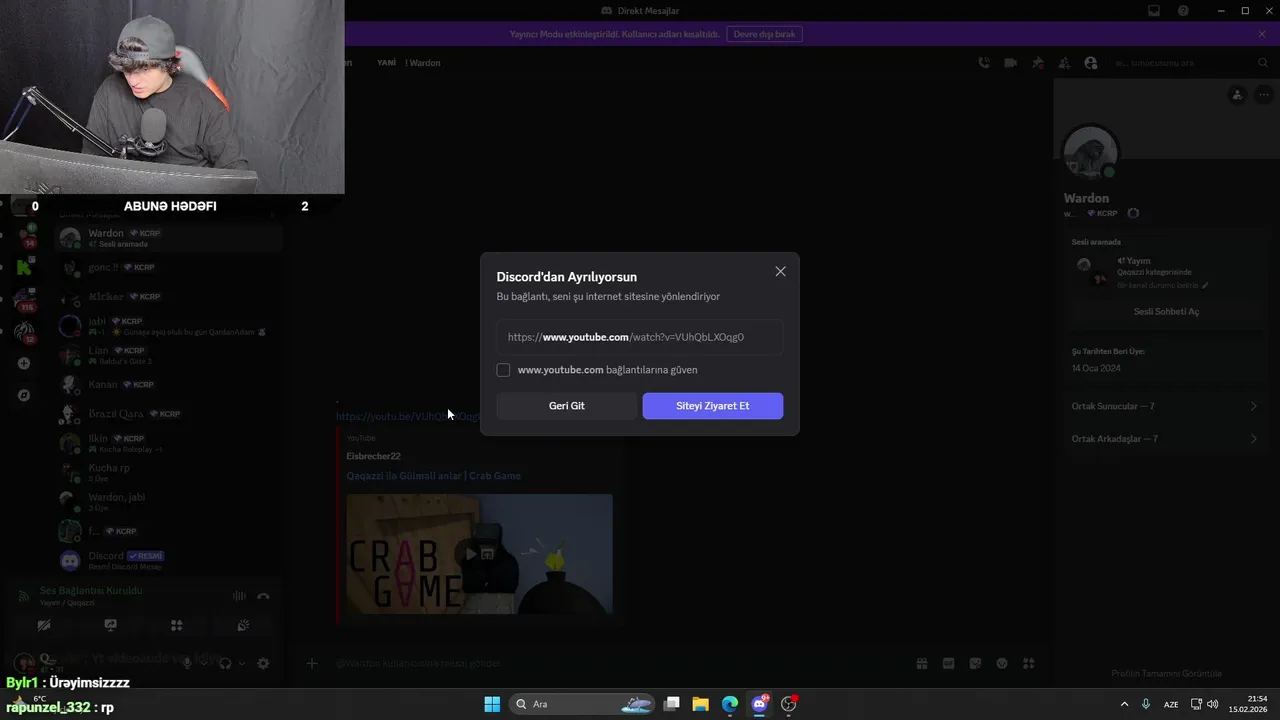This screenshot has height=720, width=1280.
Task: Open the official Discord messages entry
Action: point(169,560)
